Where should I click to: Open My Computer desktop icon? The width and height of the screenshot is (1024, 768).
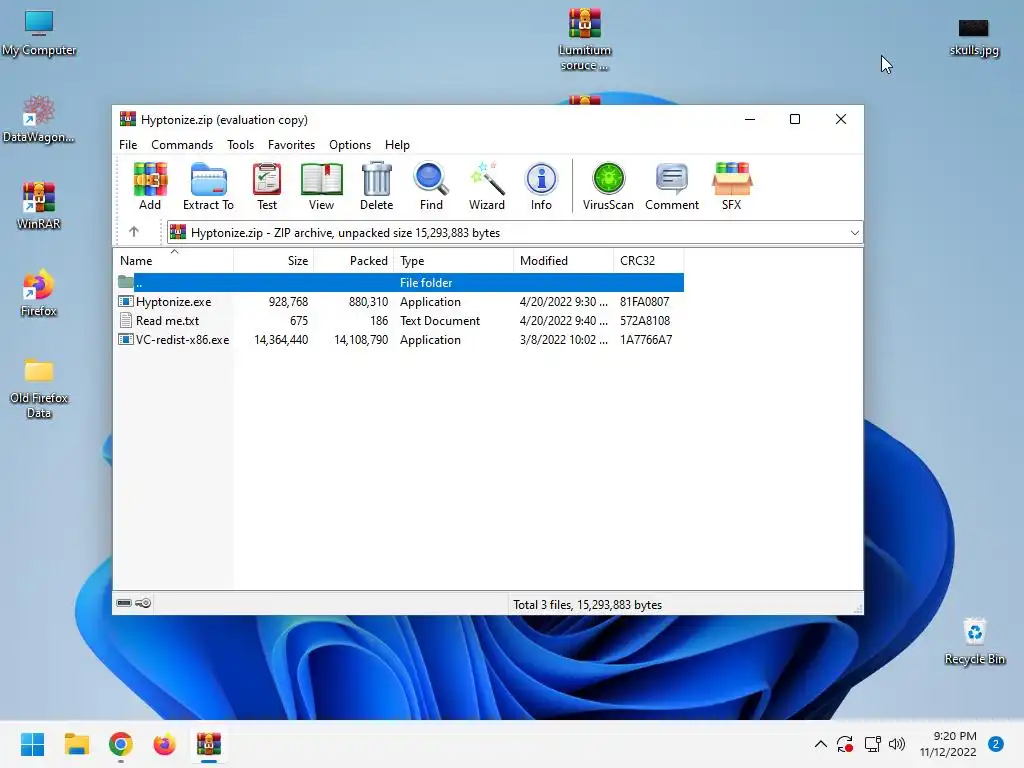tap(39, 33)
